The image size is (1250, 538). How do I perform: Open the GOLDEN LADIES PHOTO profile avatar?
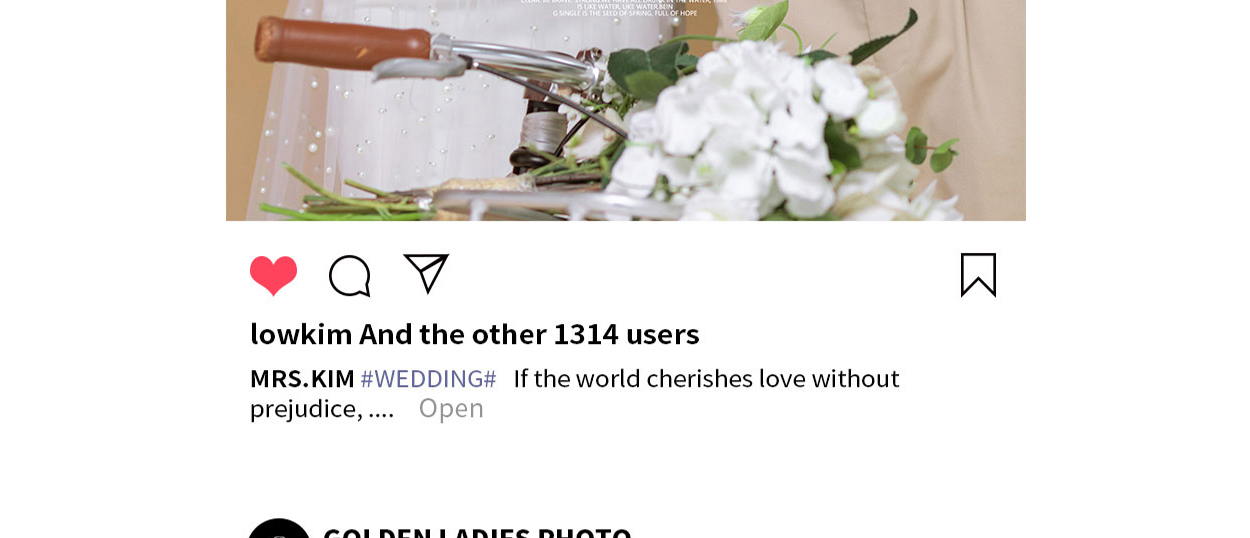click(279, 529)
